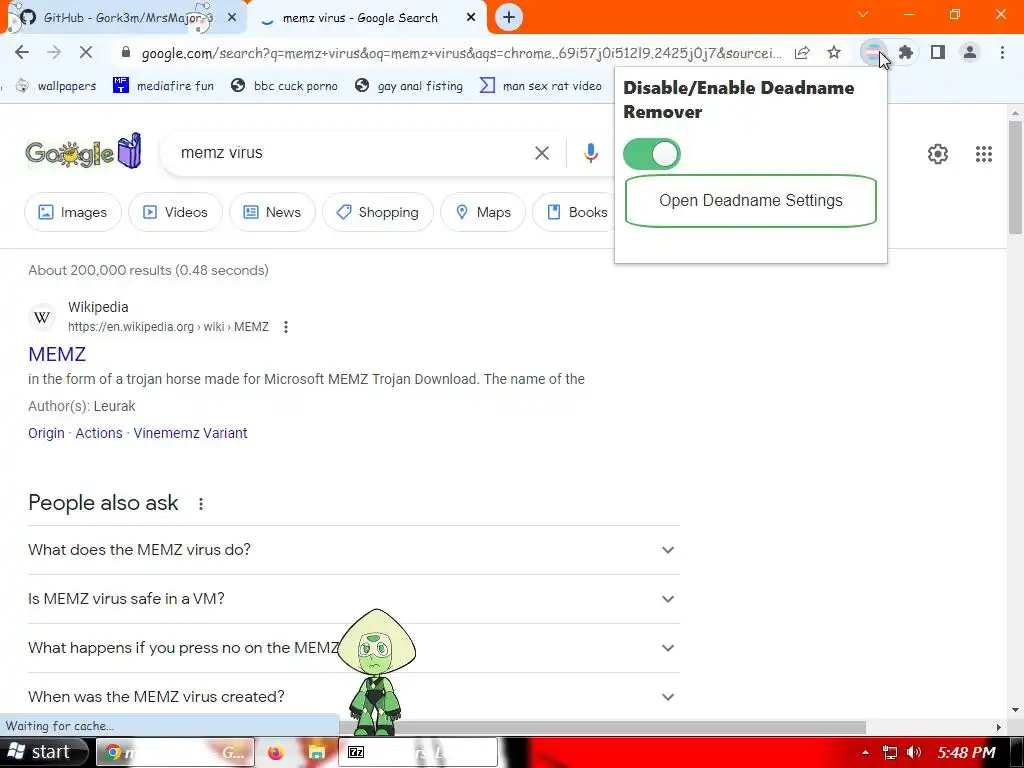
Task: Click the Google doodle logo
Action: pyautogui.click(x=84, y=152)
